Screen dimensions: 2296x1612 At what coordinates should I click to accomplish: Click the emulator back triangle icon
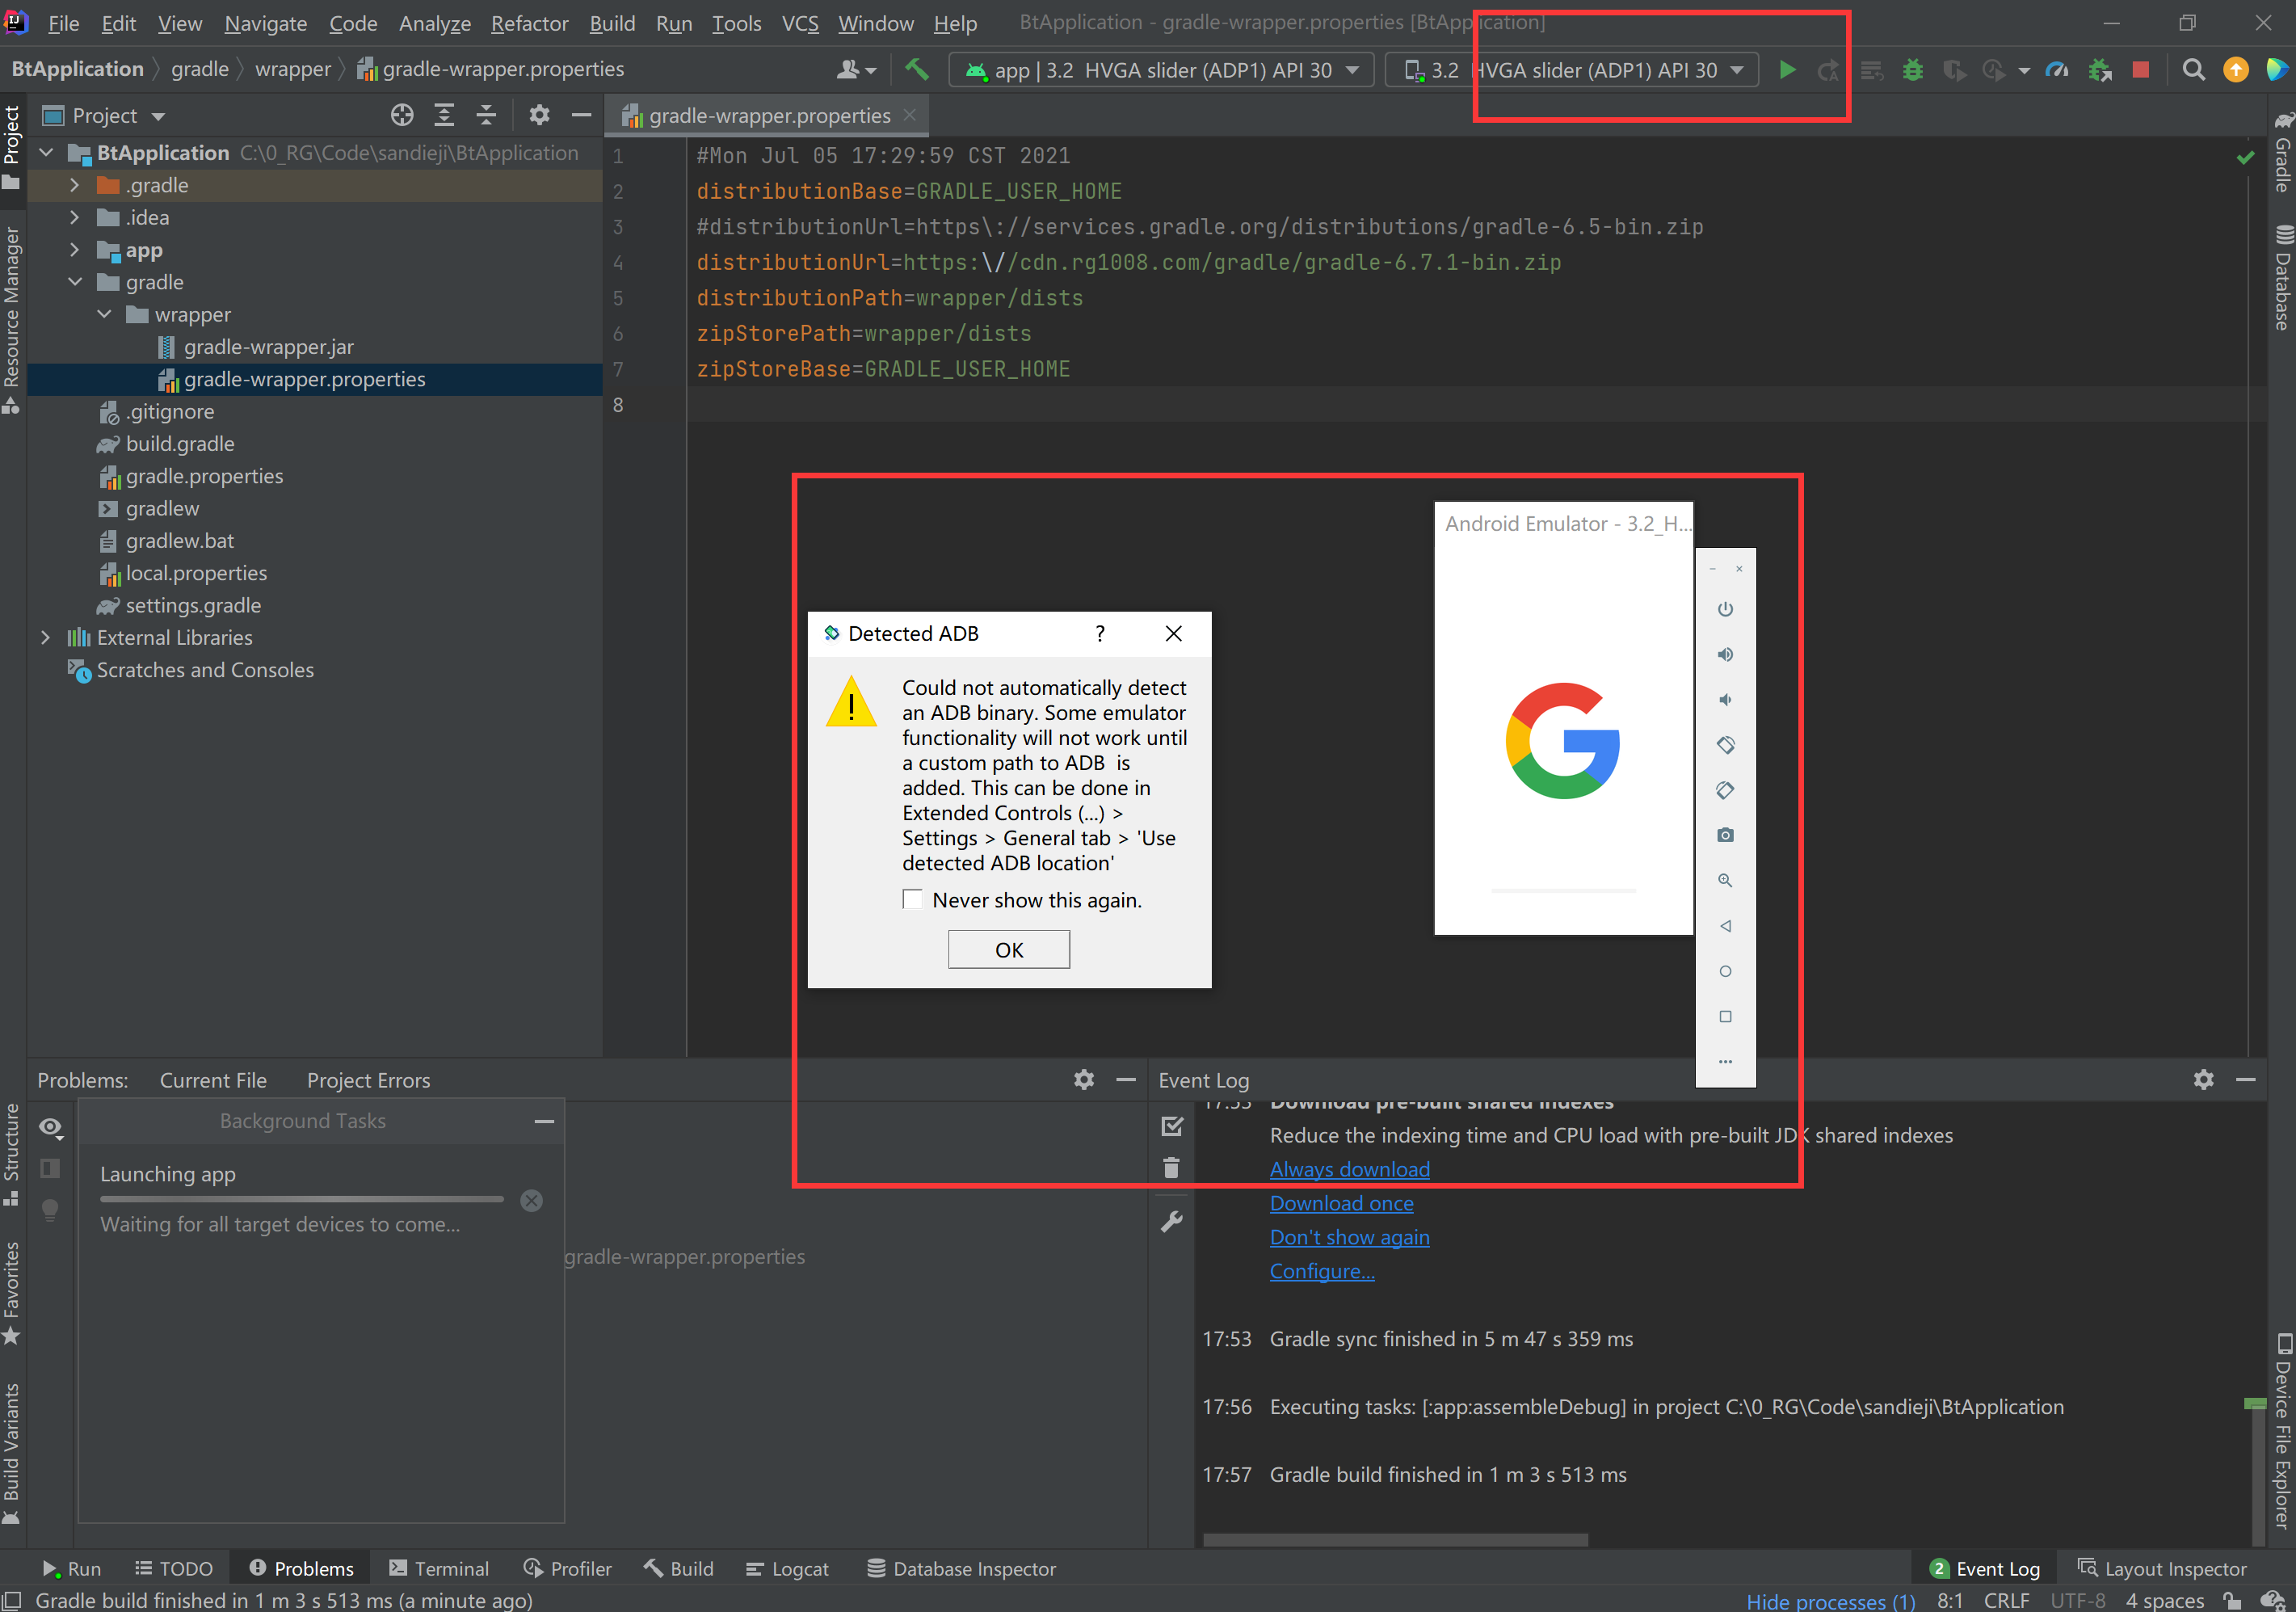(x=1725, y=926)
